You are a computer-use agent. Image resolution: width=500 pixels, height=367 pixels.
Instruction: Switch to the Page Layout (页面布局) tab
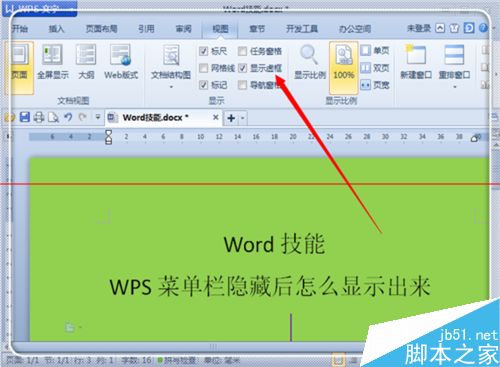click(101, 29)
